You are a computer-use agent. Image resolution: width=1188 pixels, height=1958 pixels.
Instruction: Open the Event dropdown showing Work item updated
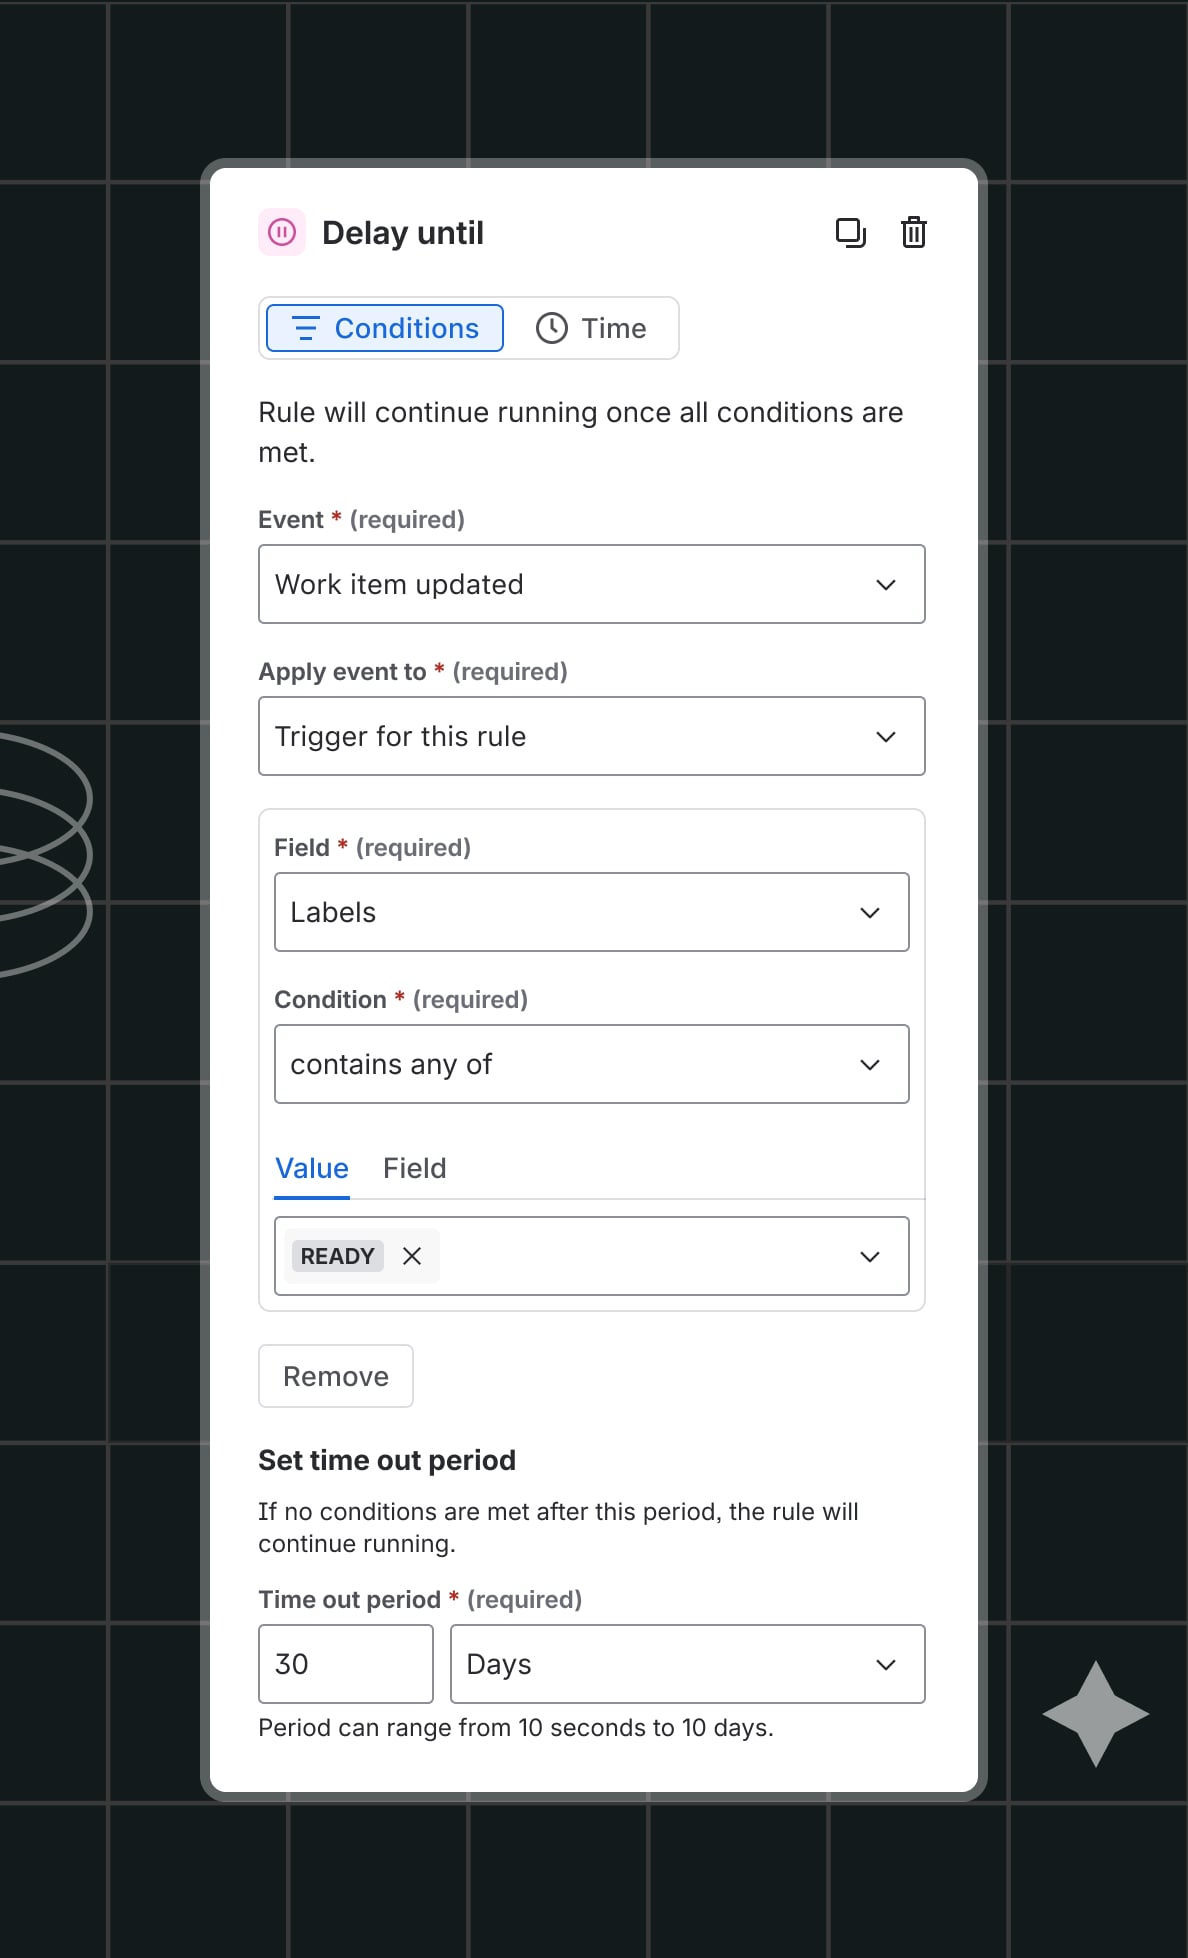click(592, 584)
